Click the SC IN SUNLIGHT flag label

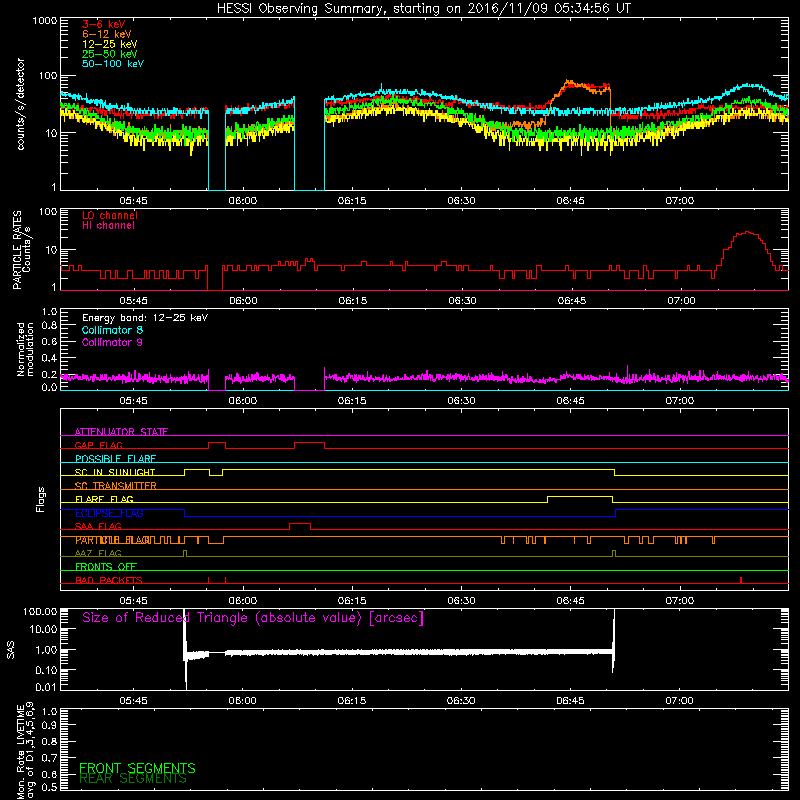[115, 472]
